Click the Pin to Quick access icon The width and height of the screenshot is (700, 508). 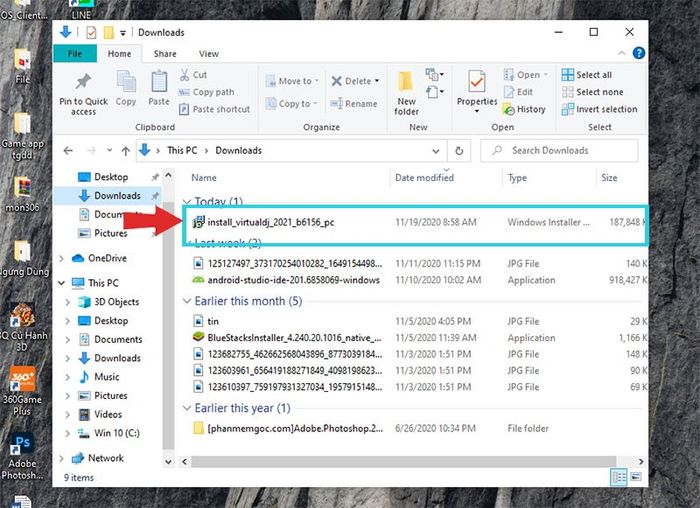click(x=83, y=82)
